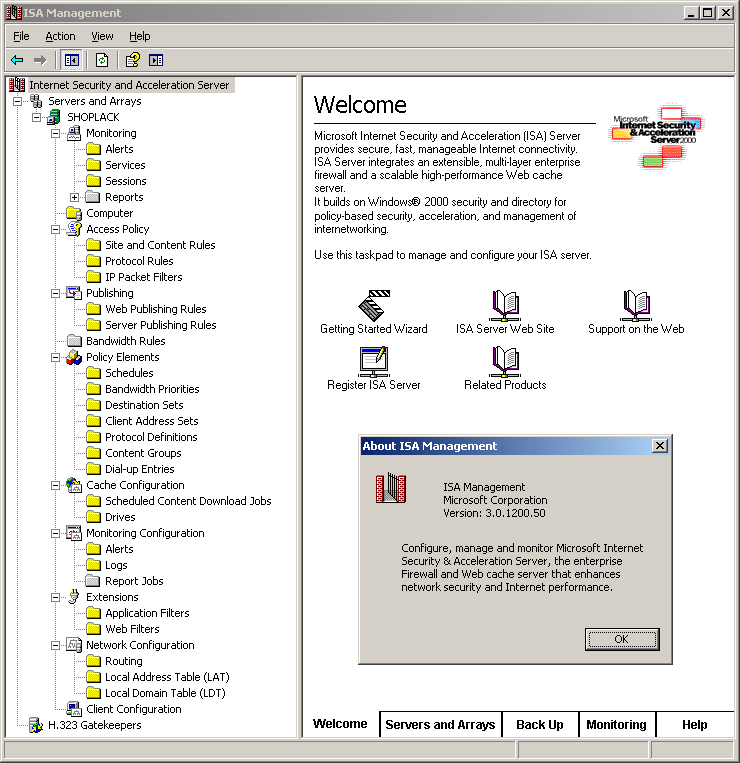Viewport: 740px width, 763px height.
Task: Click the Back arrow toolbar icon
Action: (17, 60)
